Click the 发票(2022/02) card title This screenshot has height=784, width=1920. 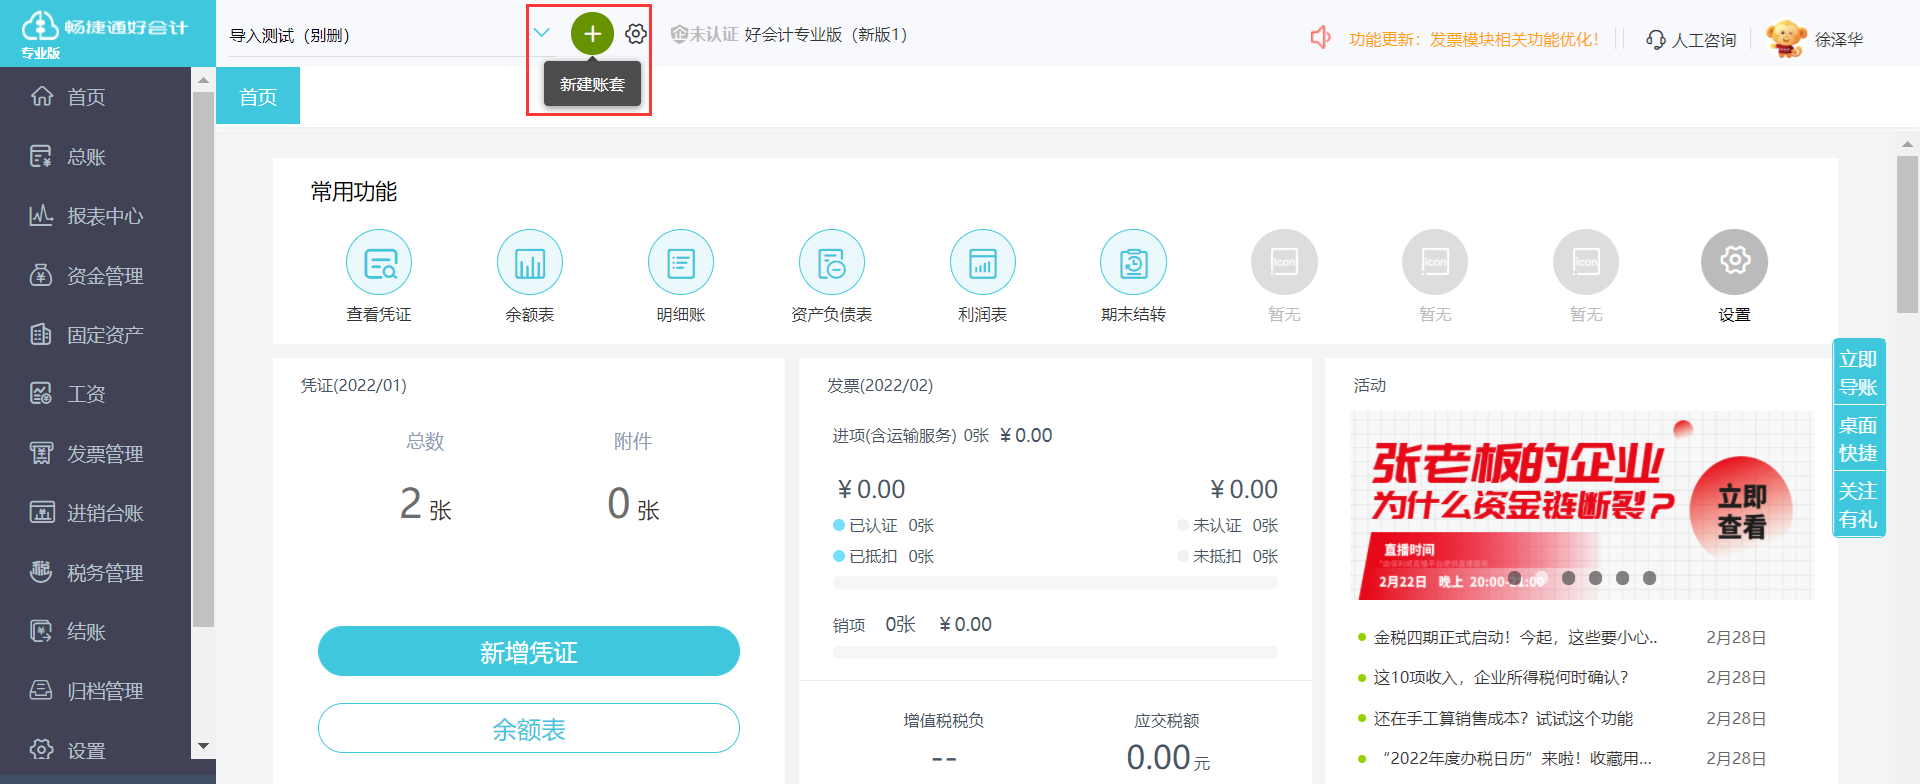[880, 386]
